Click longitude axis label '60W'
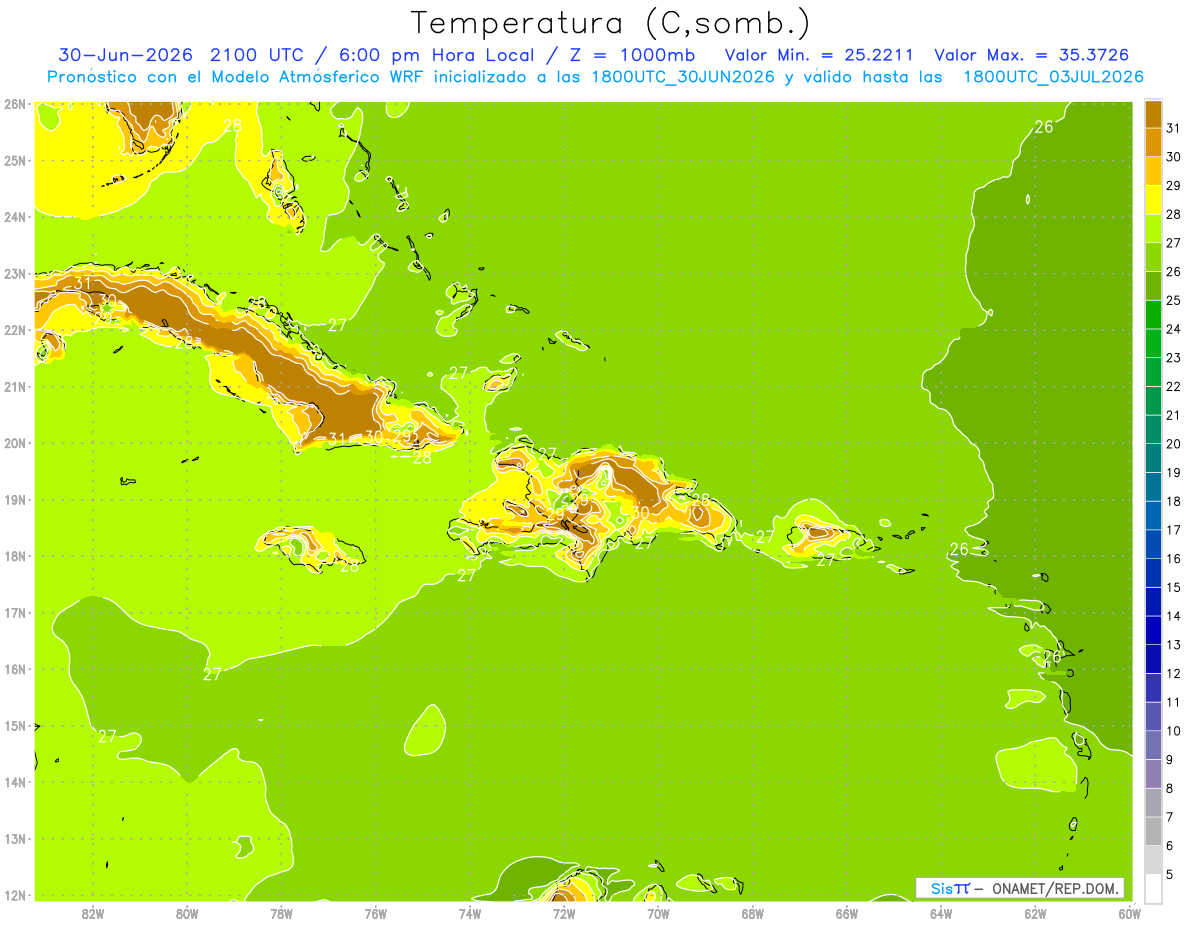 pos(1129,913)
